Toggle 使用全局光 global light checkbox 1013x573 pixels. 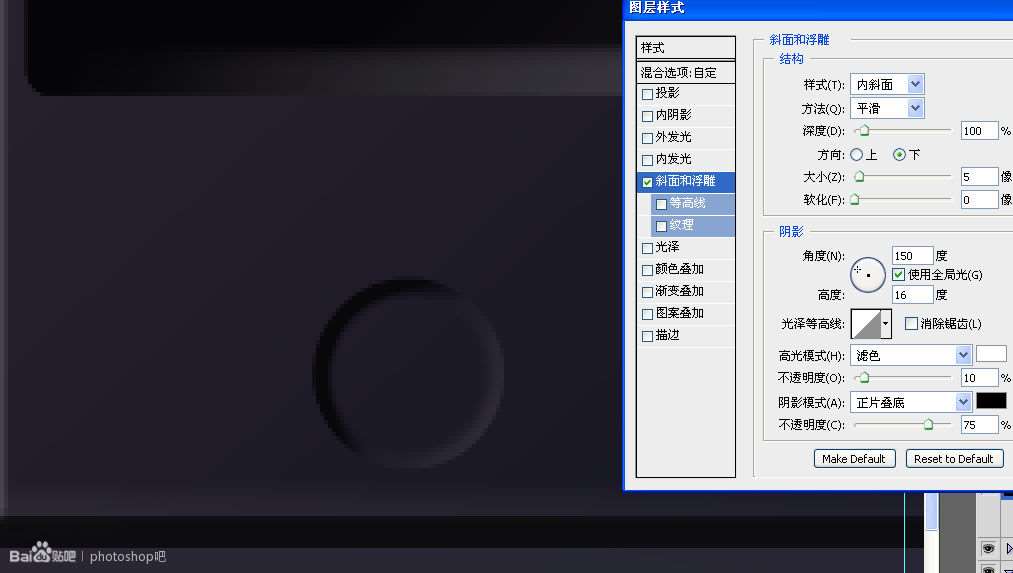point(898,275)
